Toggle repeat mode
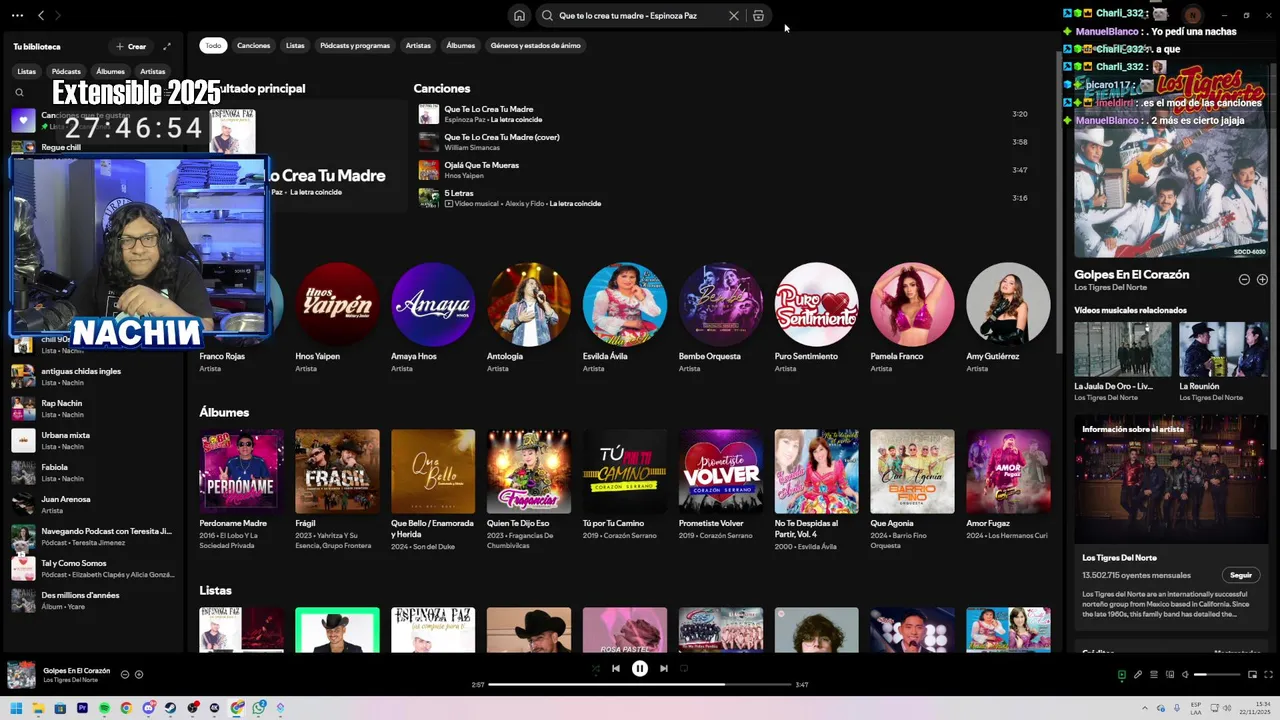Viewport: 1280px width, 720px height. click(x=684, y=668)
